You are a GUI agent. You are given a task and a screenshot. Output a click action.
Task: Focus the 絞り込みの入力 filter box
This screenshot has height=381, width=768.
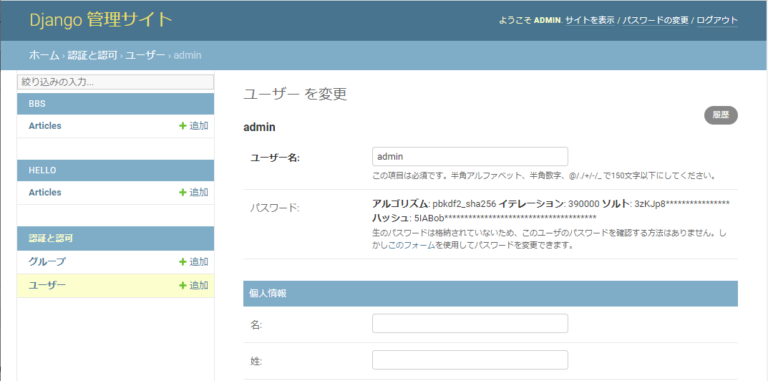116,82
